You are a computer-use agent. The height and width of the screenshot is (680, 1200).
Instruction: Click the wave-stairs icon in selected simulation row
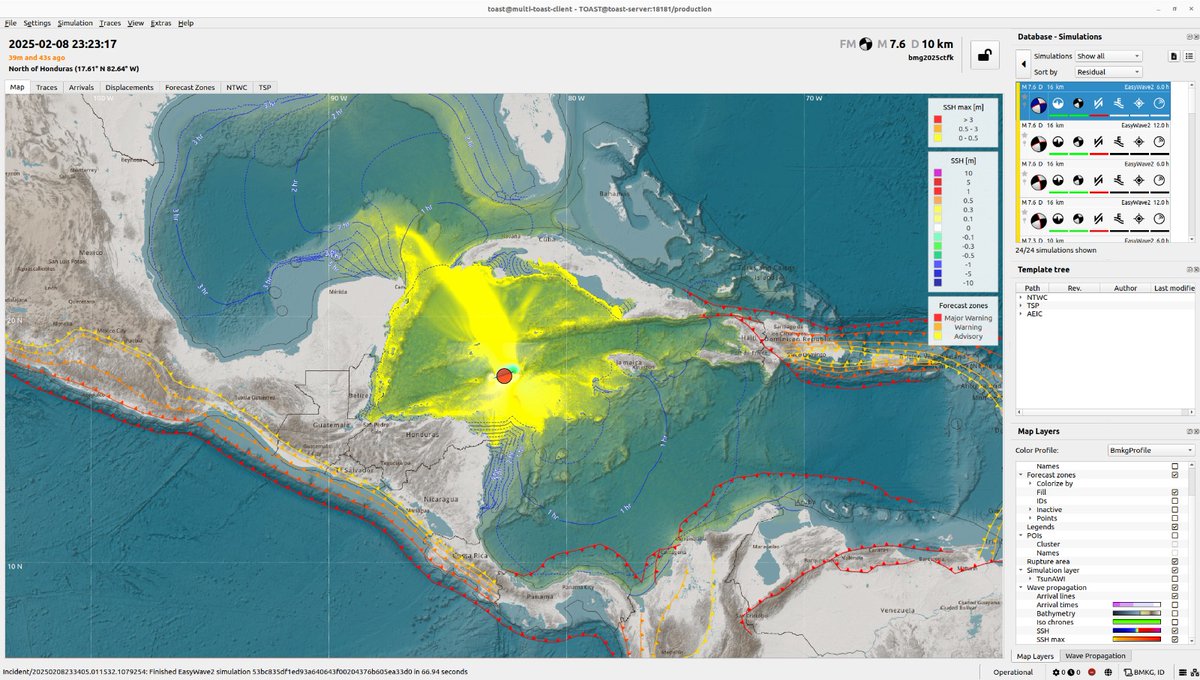click(1119, 104)
